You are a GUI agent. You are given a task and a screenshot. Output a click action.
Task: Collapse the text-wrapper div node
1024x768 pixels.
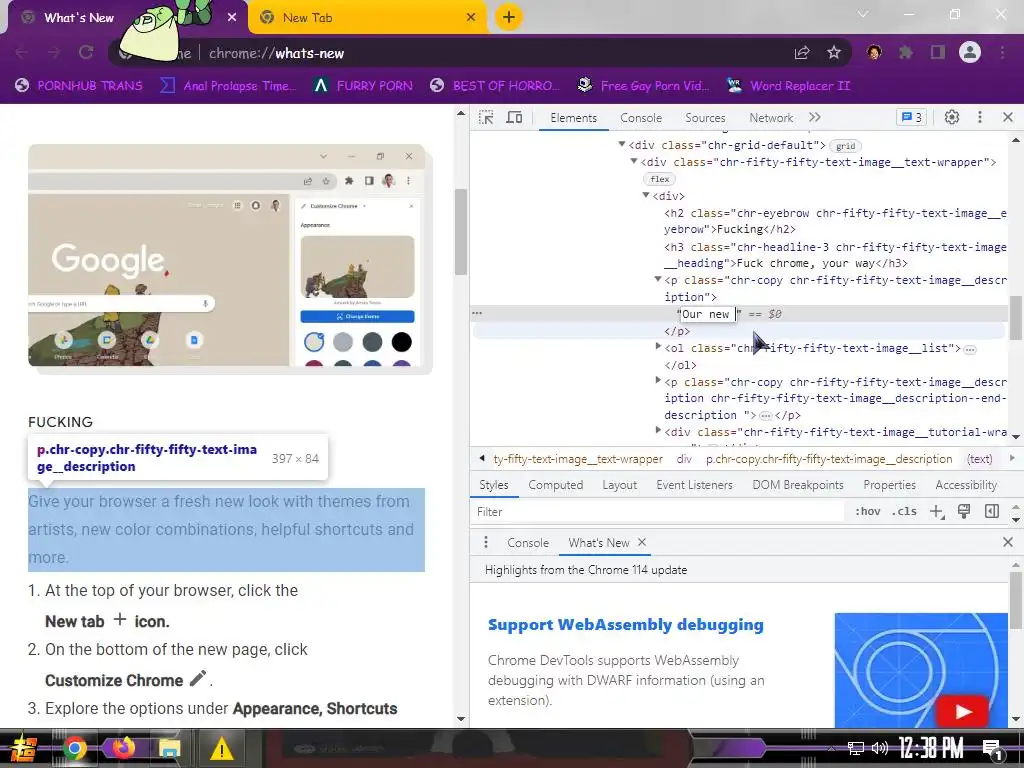point(633,161)
